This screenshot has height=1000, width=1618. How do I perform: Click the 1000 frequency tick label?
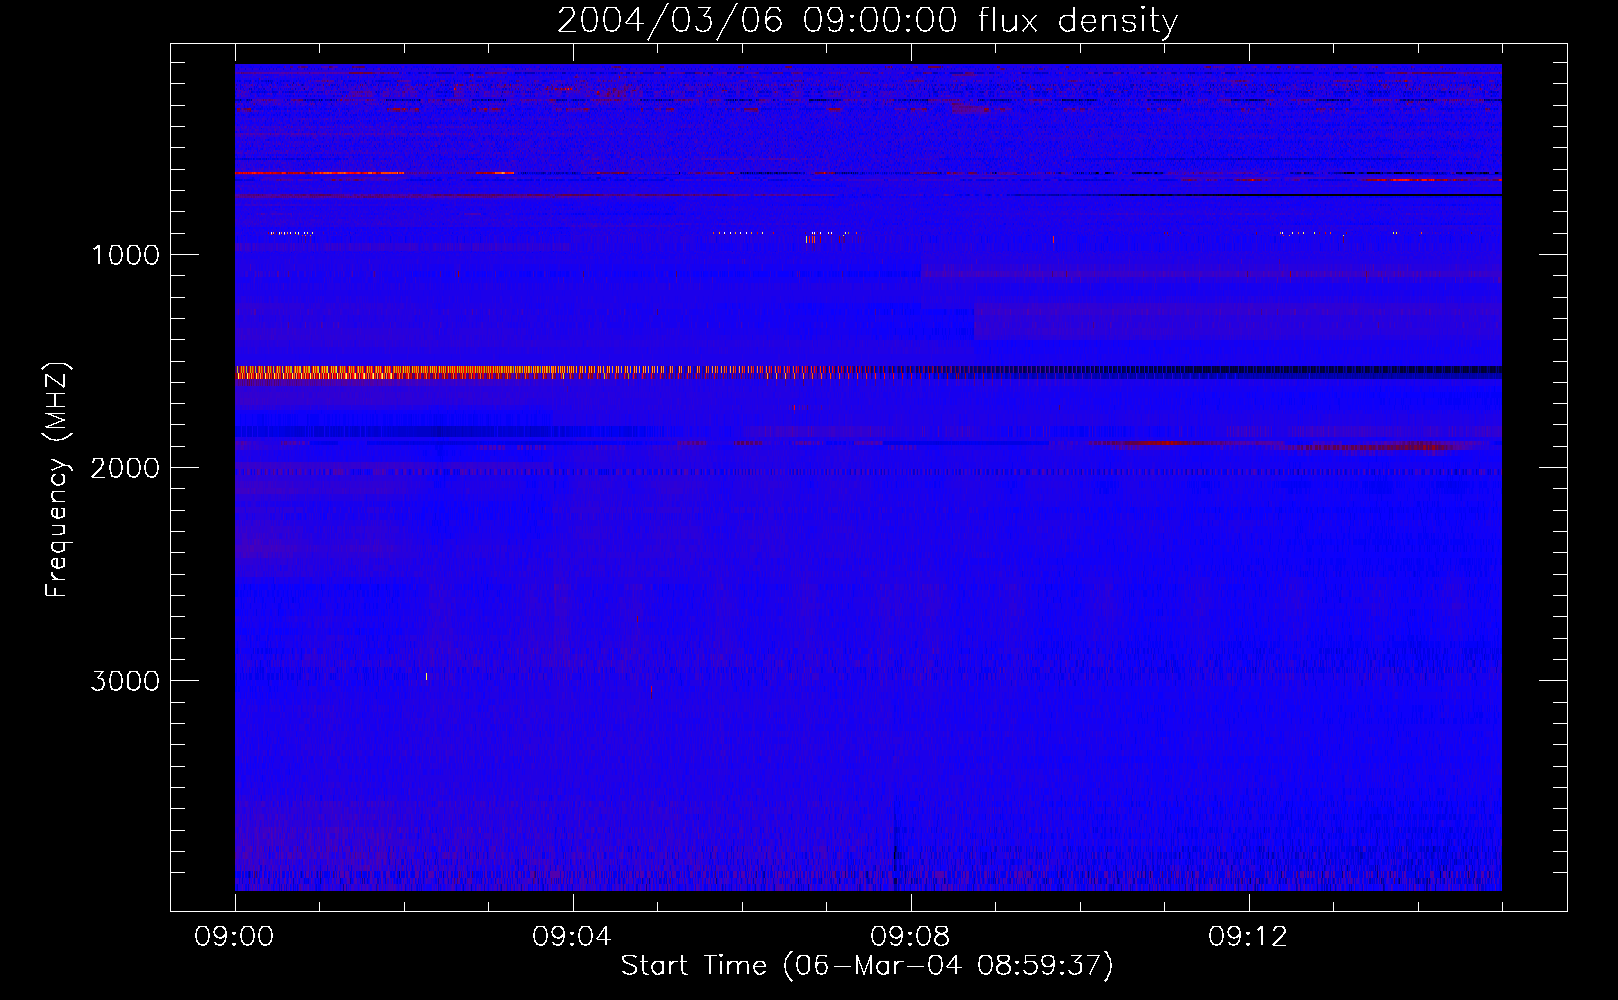126,255
